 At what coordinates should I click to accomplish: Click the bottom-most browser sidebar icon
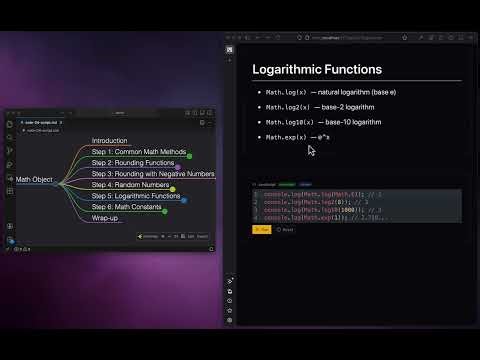229,320
